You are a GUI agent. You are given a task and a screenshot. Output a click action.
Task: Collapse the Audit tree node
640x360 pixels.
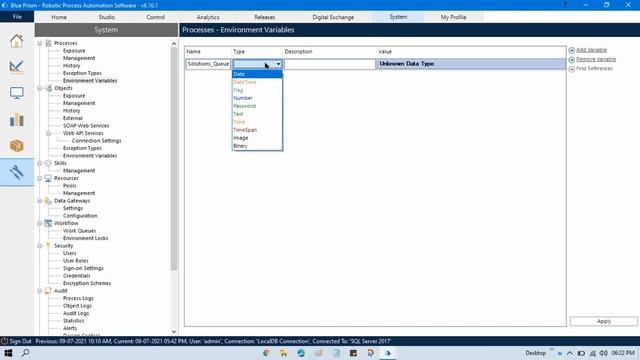click(40, 291)
